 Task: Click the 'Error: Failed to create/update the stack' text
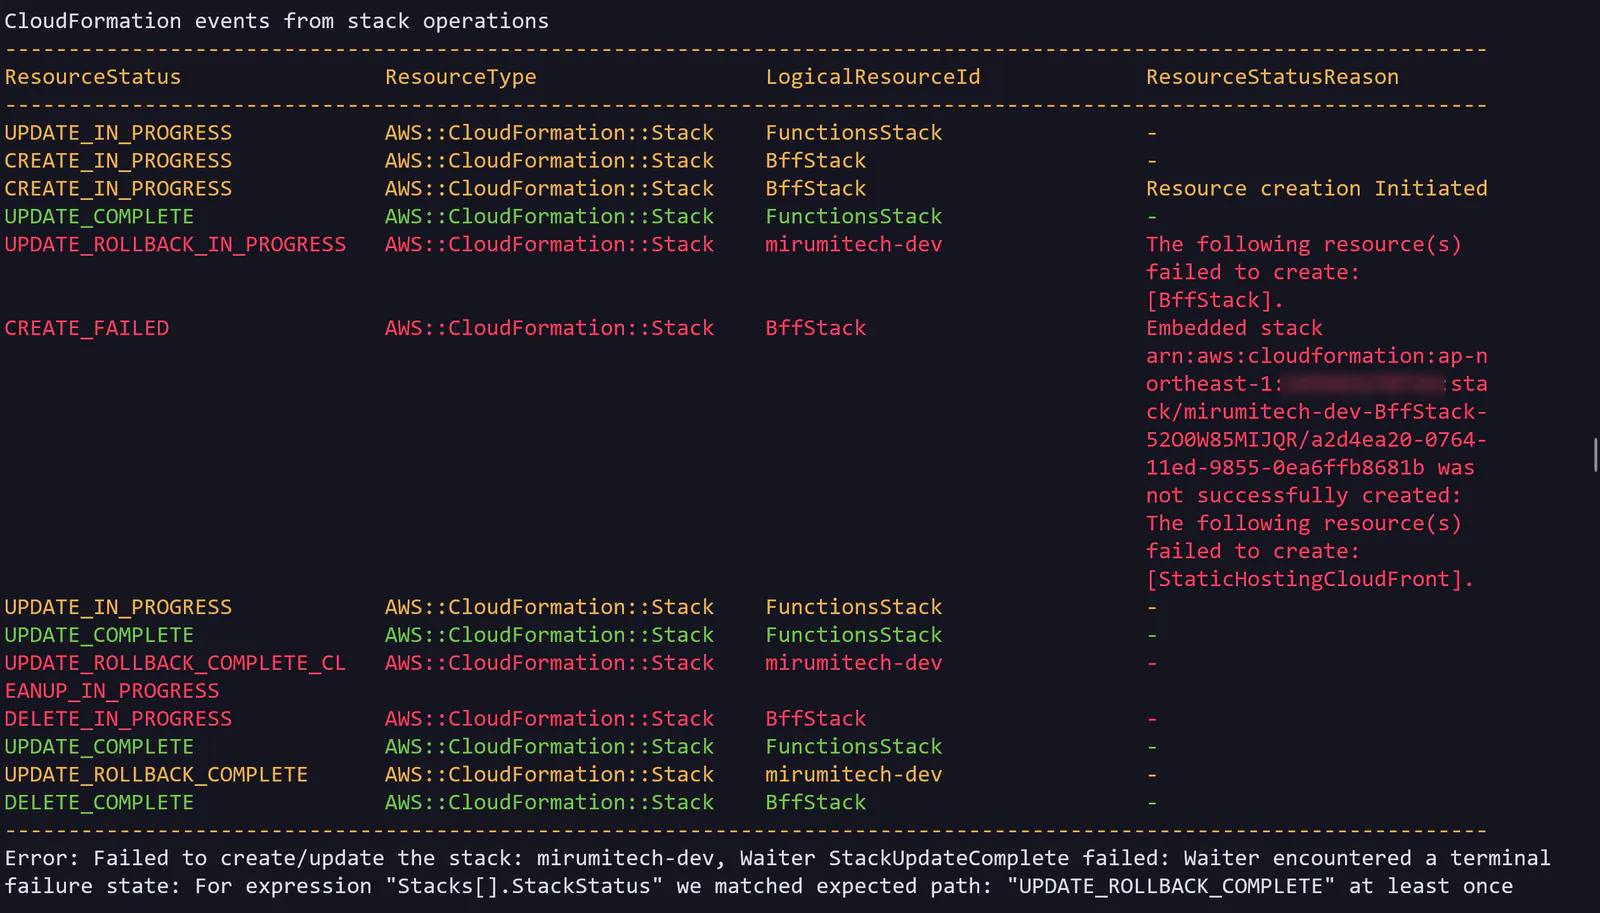(x=264, y=858)
